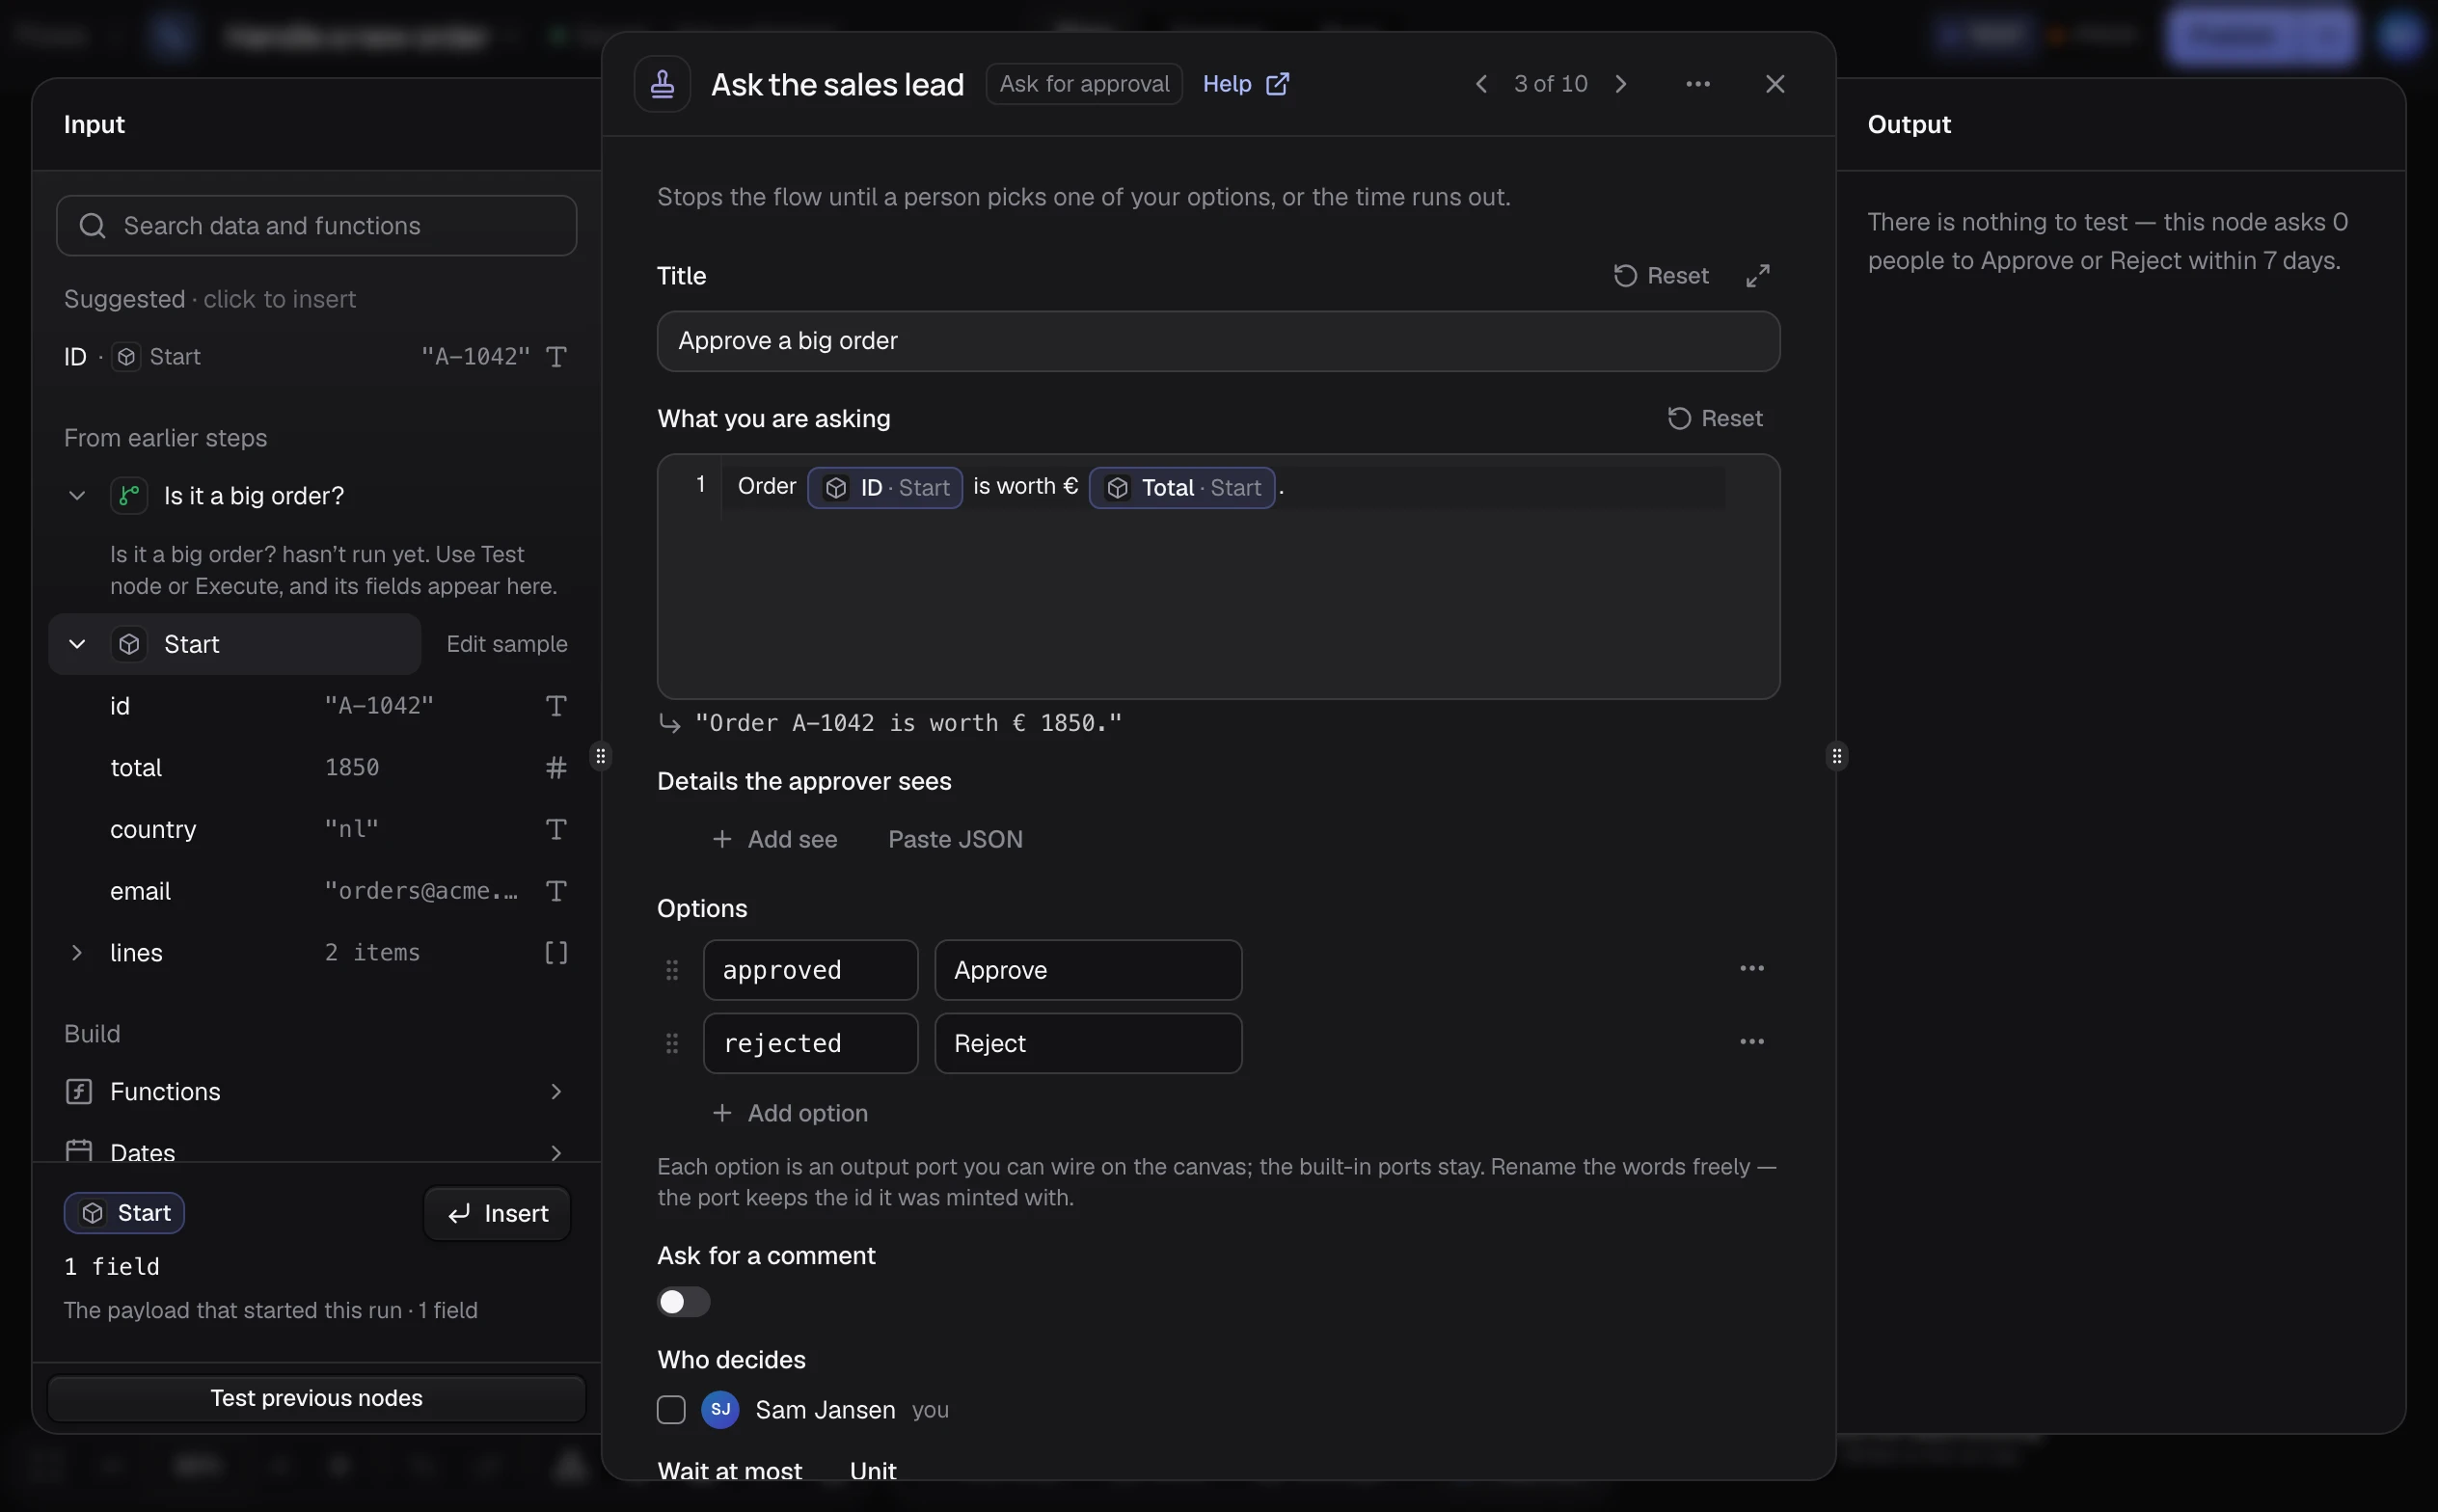Viewport: 2438px width, 1512px height.
Task: Click the branch icon of Is it a big order?
Action: [x=129, y=496]
